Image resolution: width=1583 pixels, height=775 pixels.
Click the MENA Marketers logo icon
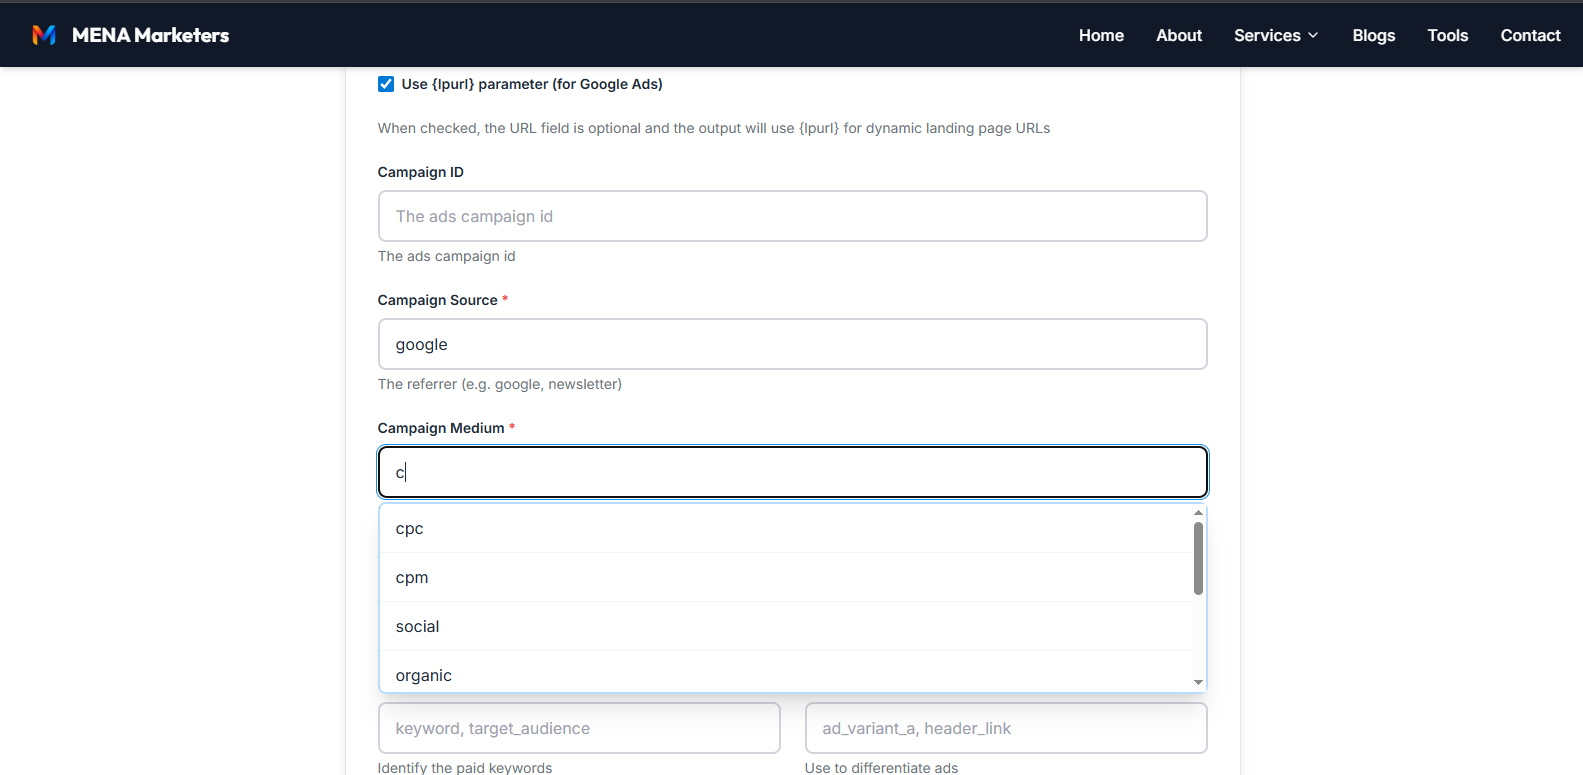click(x=44, y=35)
